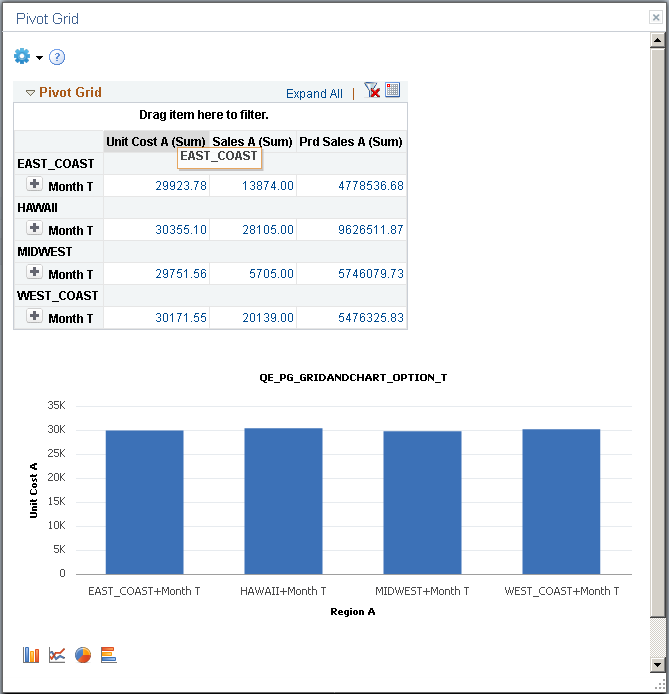669x694 pixels.
Task: Click the Unit Cost A (Sum) column header
Action: click(155, 142)
